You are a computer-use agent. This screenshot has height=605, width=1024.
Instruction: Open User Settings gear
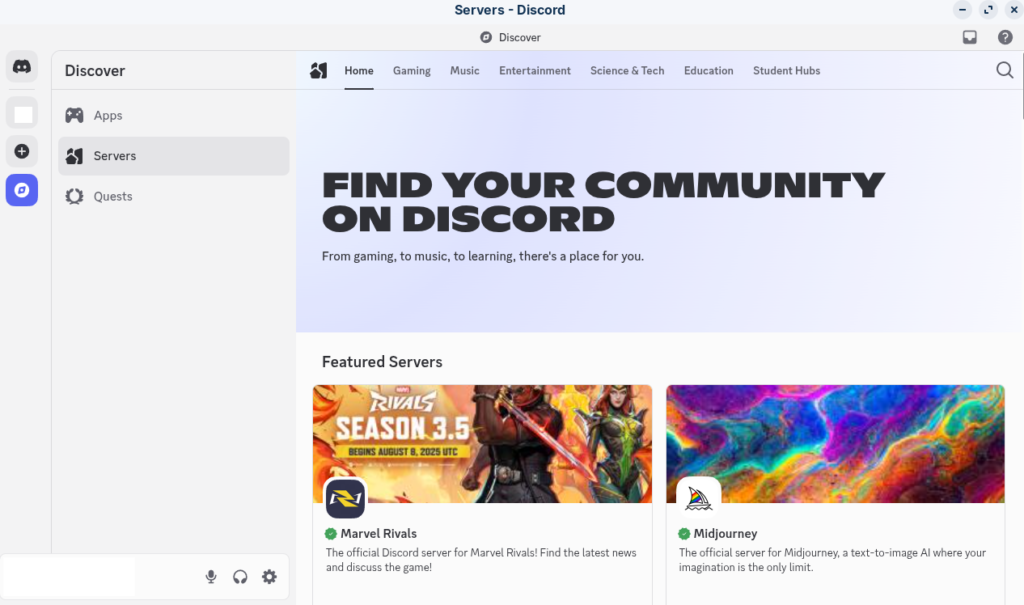tap(269, 577)
